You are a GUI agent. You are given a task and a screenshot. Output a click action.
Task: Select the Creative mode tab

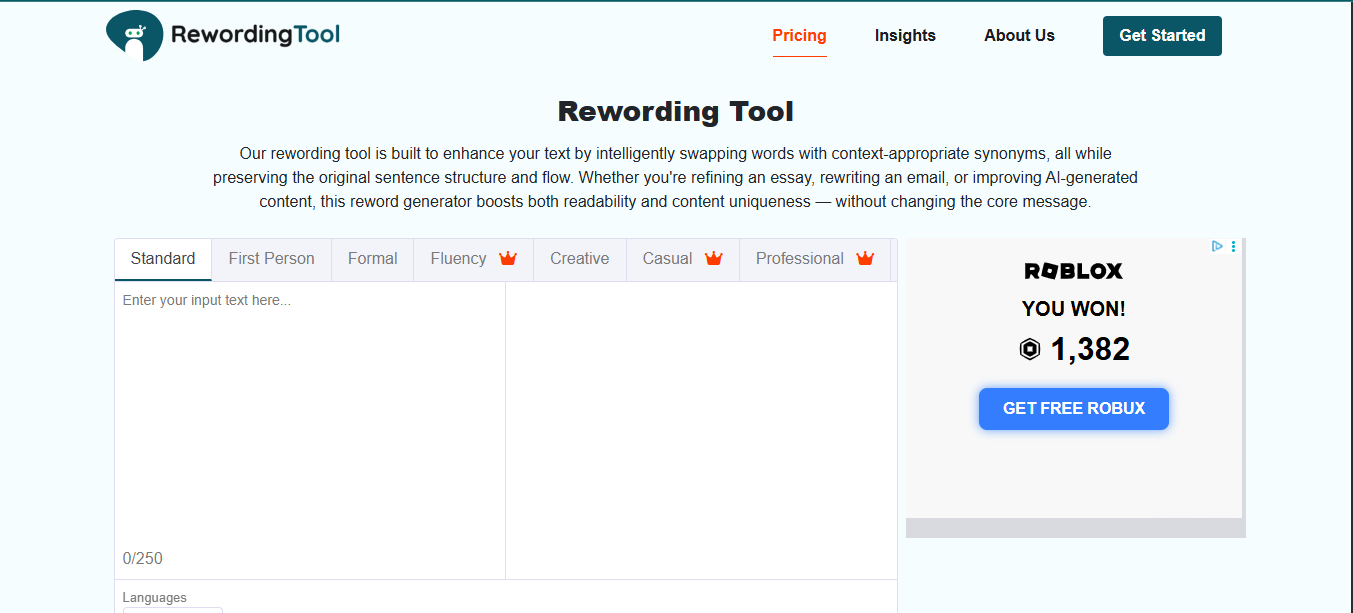coord(580,259)
